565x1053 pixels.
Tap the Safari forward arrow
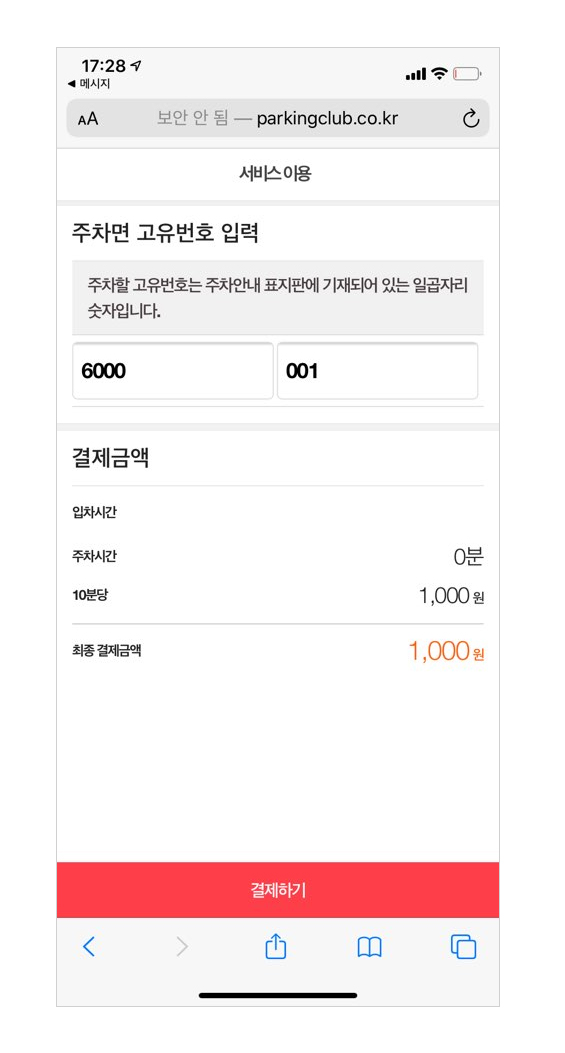coord(182,947)
